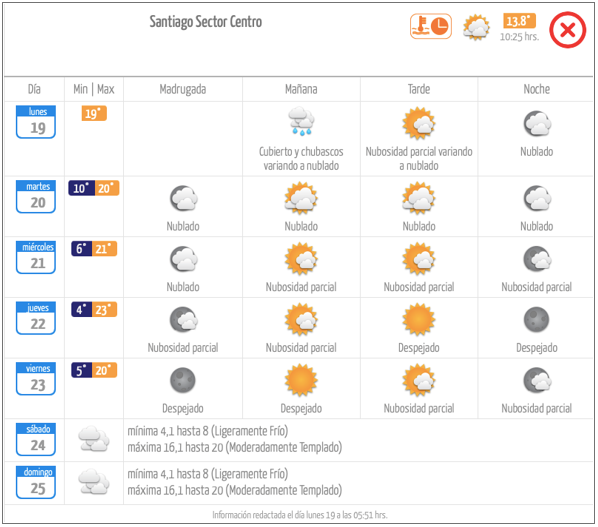This screenshot has width=598, height=527.
Task: Select the sábado 24 calendar icon
Action: 36,439
